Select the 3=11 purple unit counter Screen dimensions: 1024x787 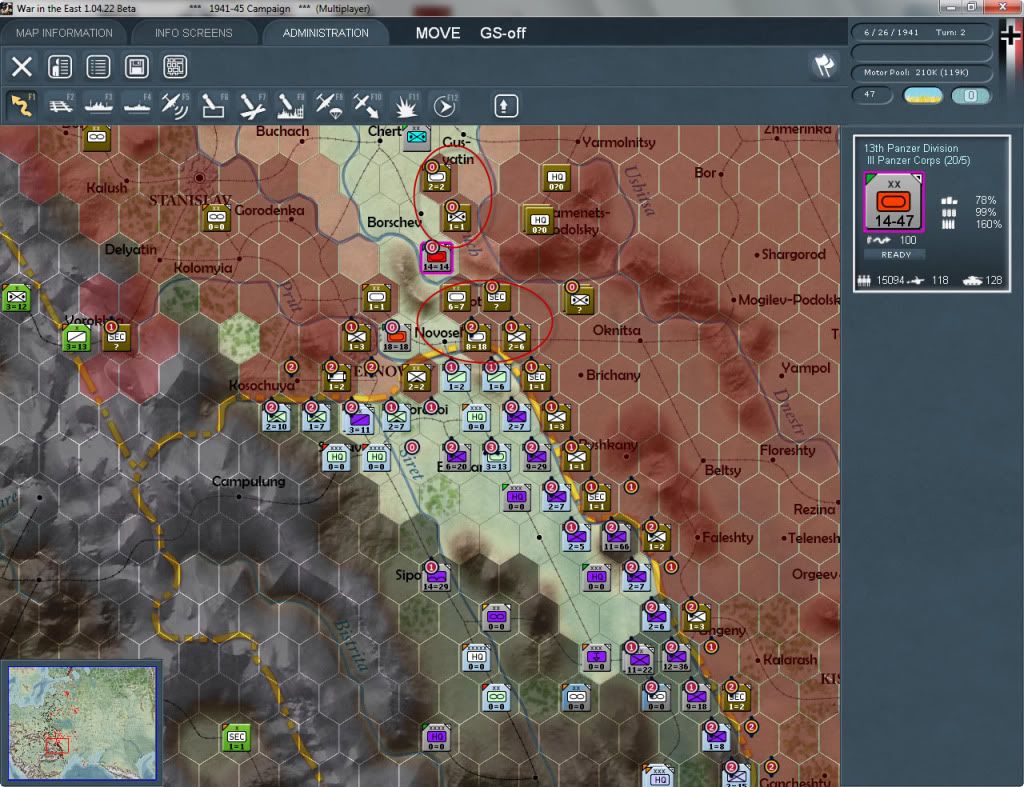pyautogui.click(x=359, y=420)
